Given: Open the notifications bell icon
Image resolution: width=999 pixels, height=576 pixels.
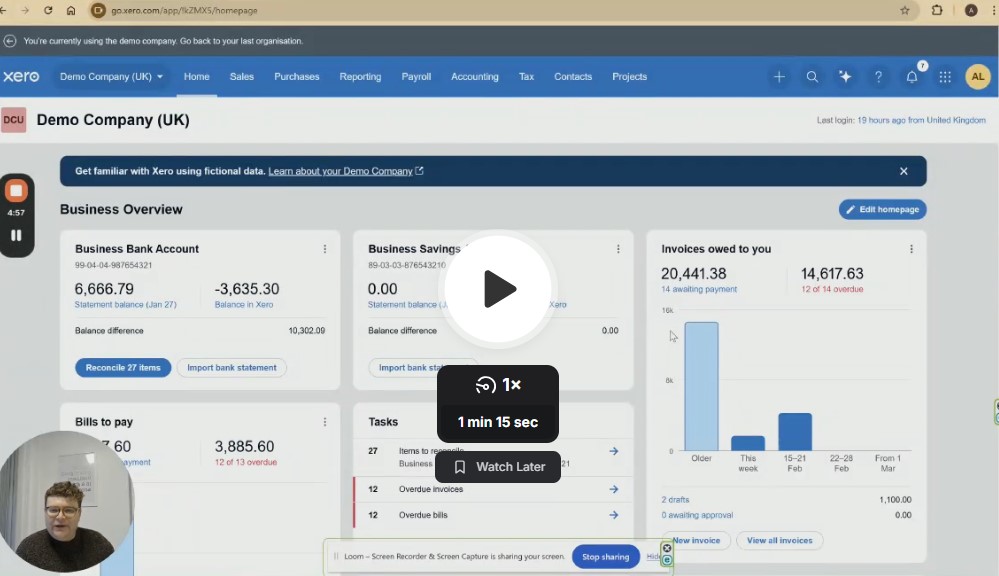Looking at the screenshot, I should (912, 76).
